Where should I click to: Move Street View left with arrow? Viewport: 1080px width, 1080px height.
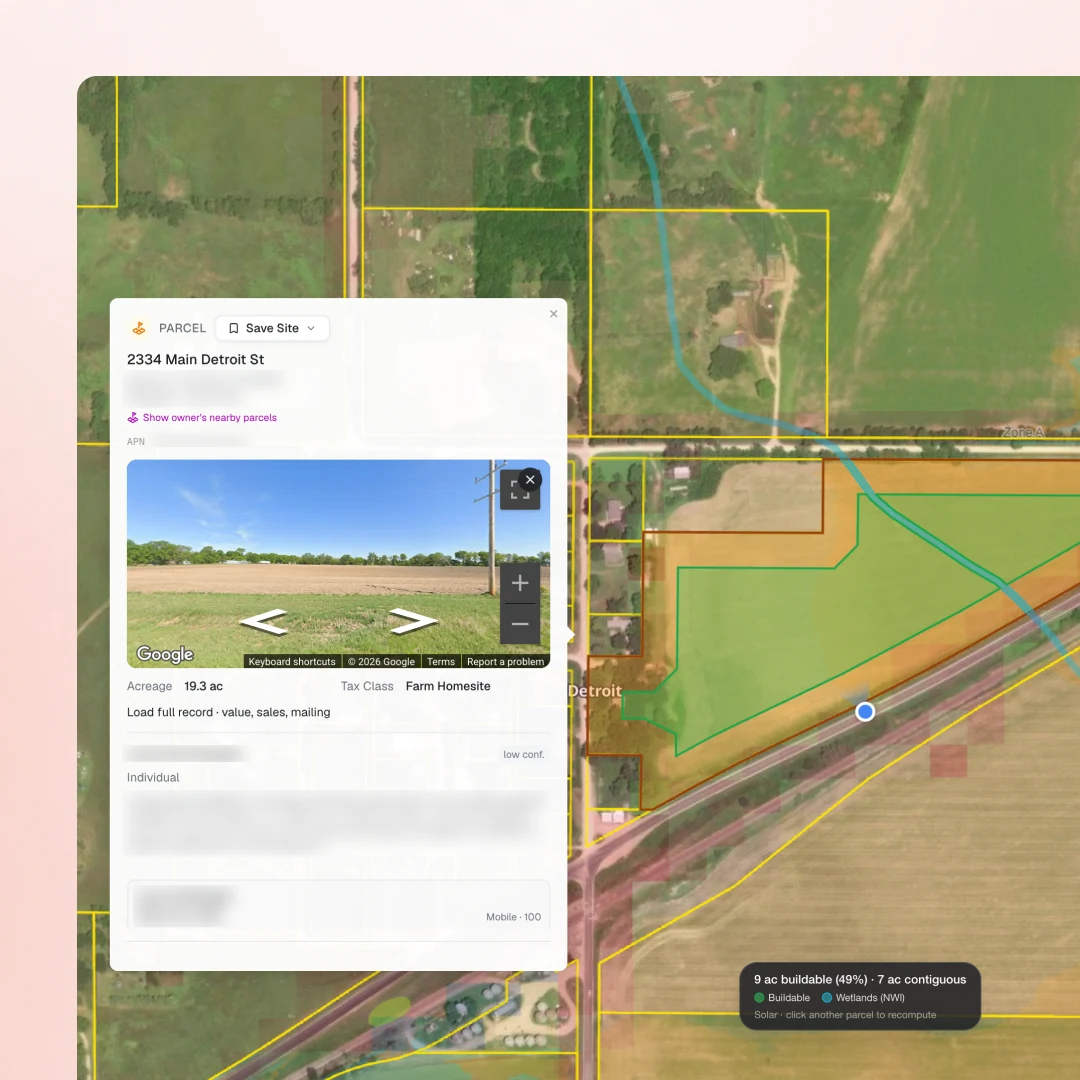pyautogui.click(x=263, y=621)
